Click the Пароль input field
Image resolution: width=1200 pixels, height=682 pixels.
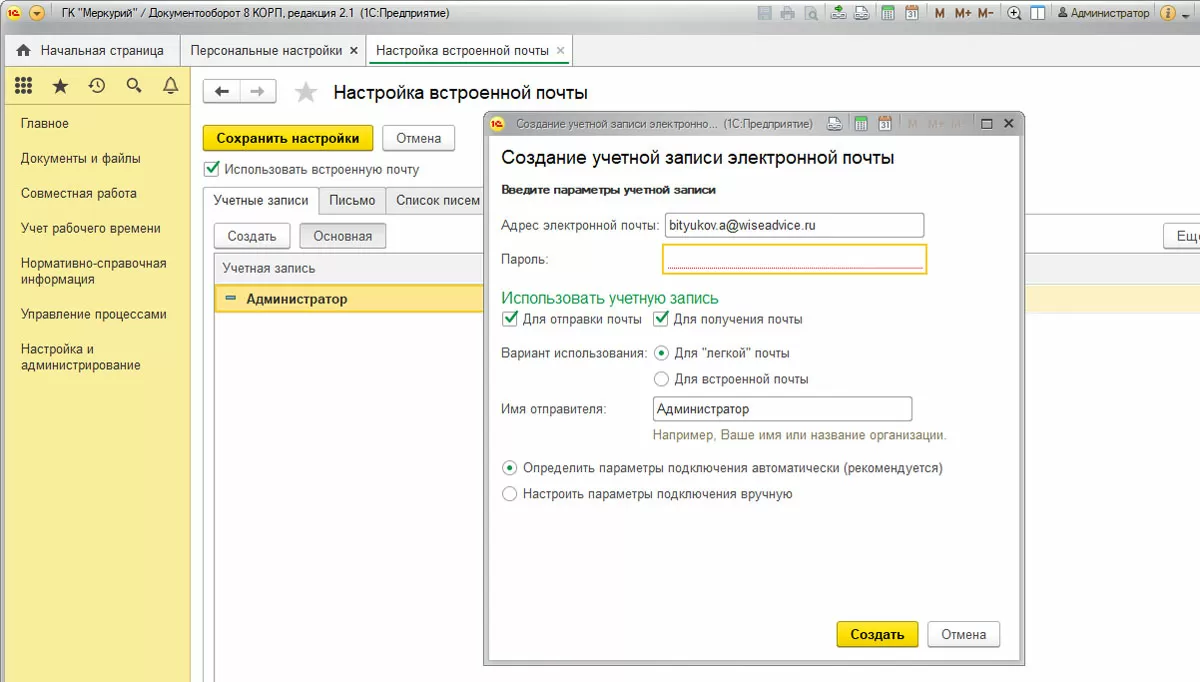tap(794, 259)
